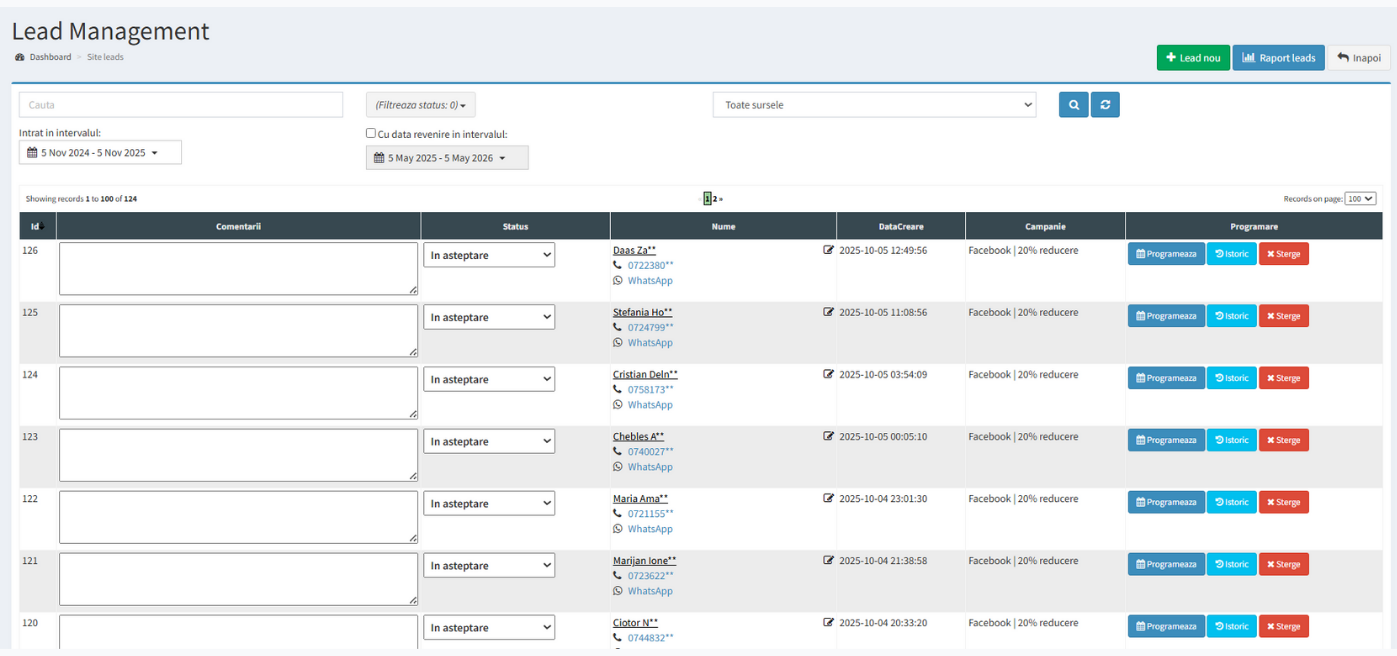
Task: Open the Filtreaza status dropdown
Action: click(x=420, y=105)
